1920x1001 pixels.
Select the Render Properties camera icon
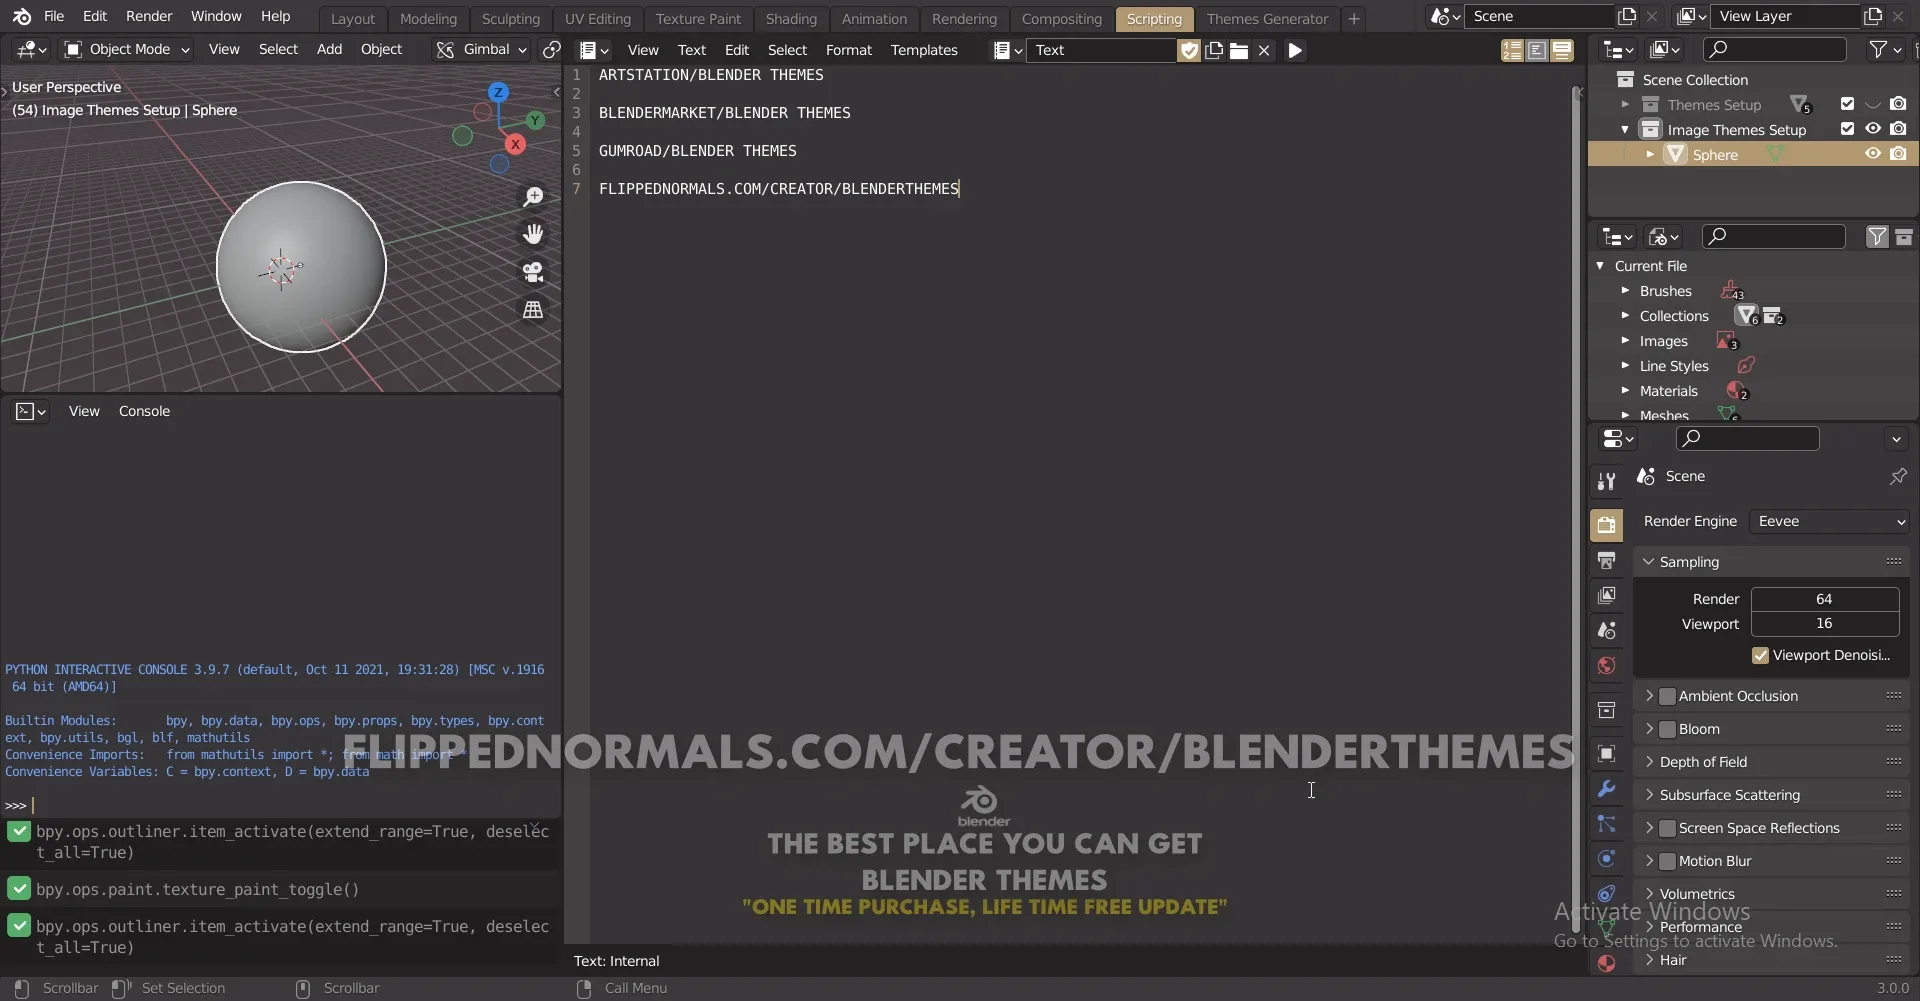(x=1609, y=524)
